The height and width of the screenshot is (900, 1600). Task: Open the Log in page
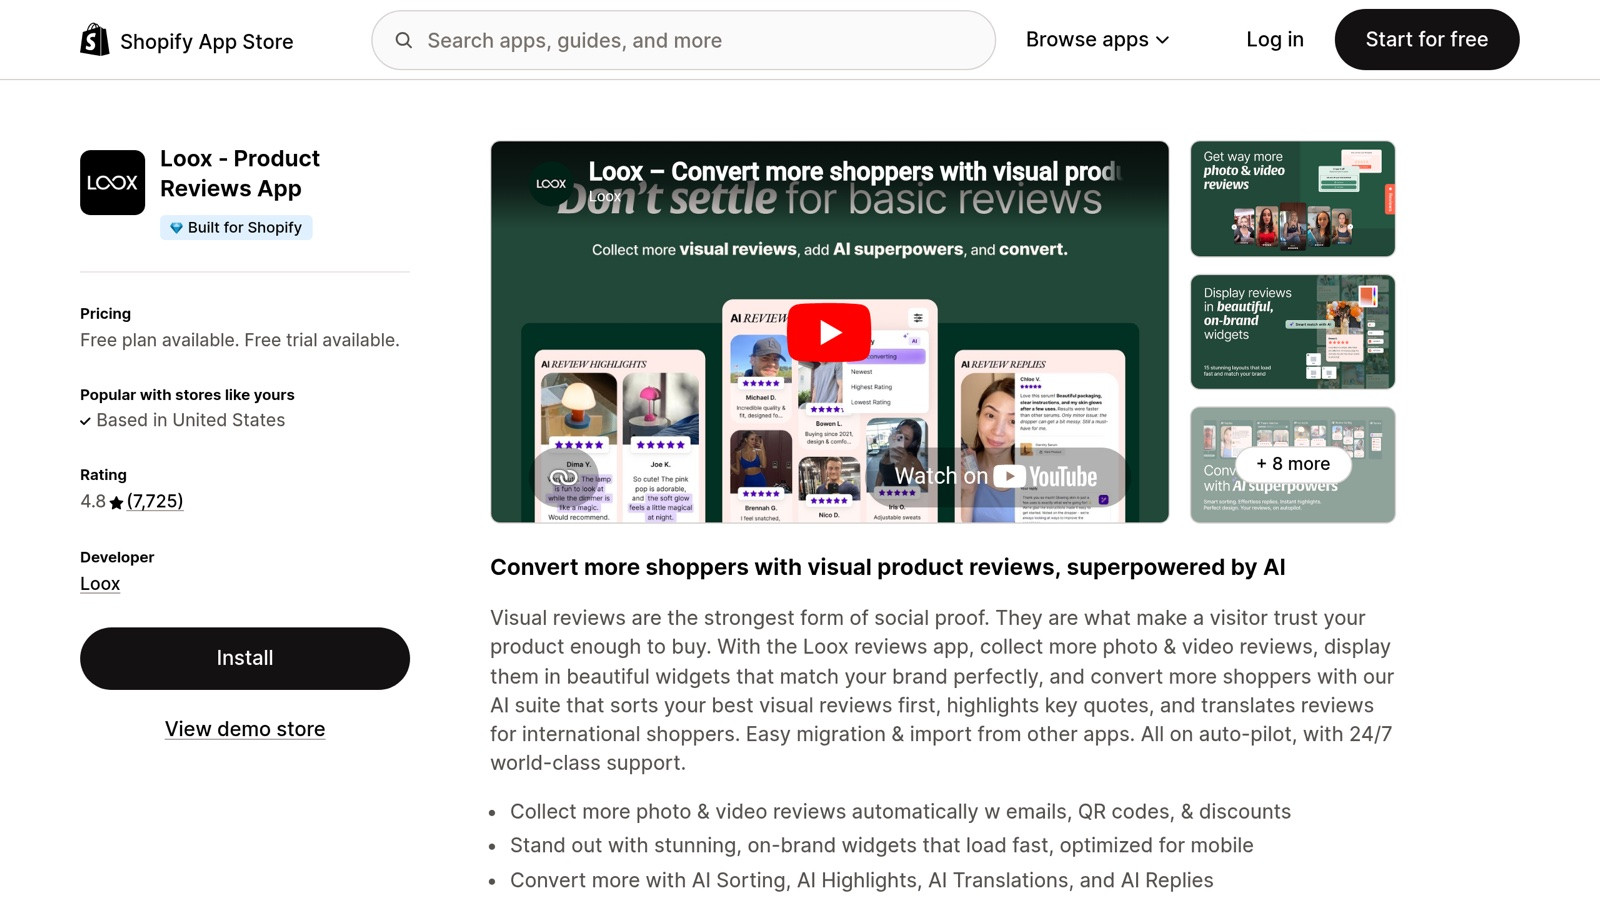click(x=1274, y=39)
